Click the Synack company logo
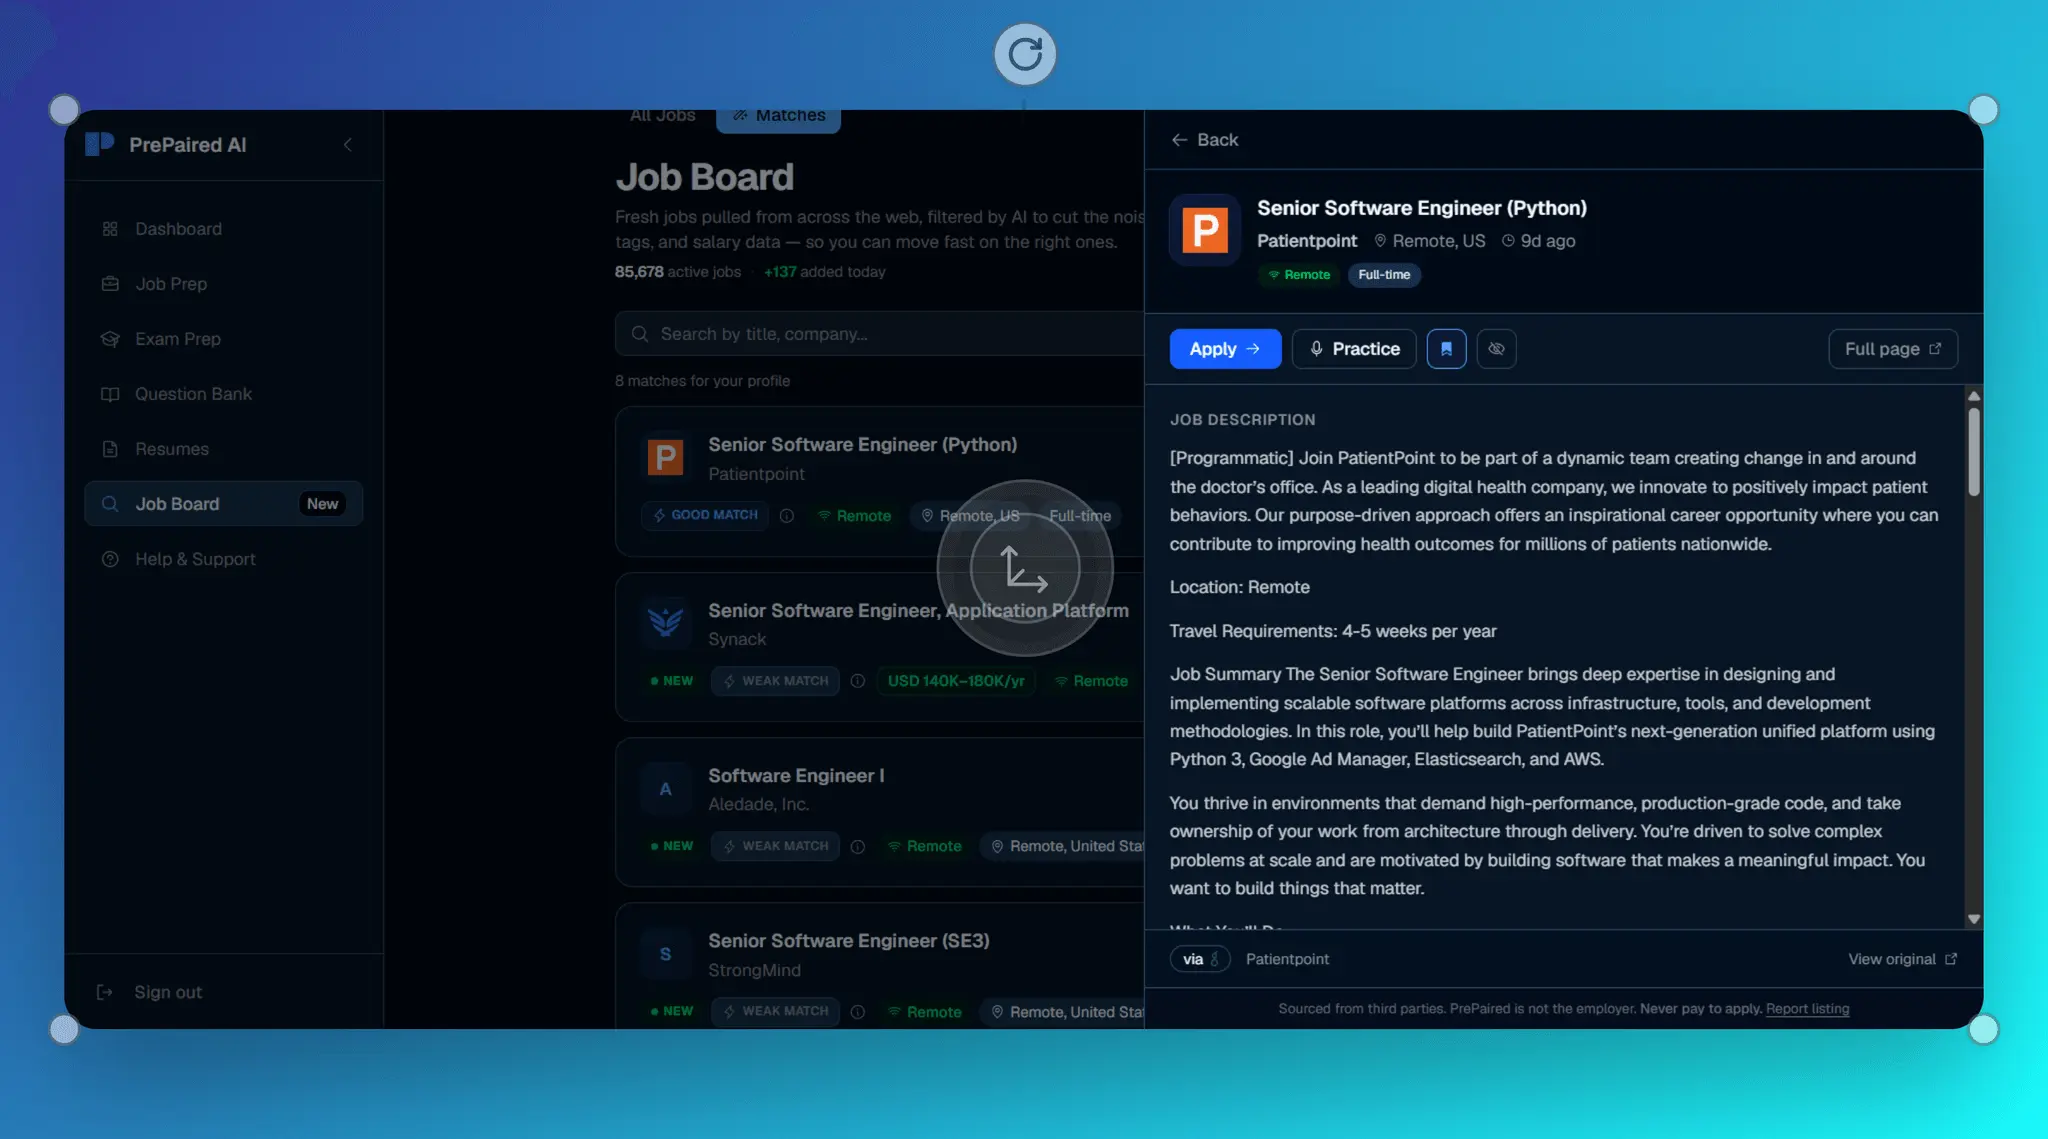The width and height of the screenshot is (2048, 1139). pos(665,623)
